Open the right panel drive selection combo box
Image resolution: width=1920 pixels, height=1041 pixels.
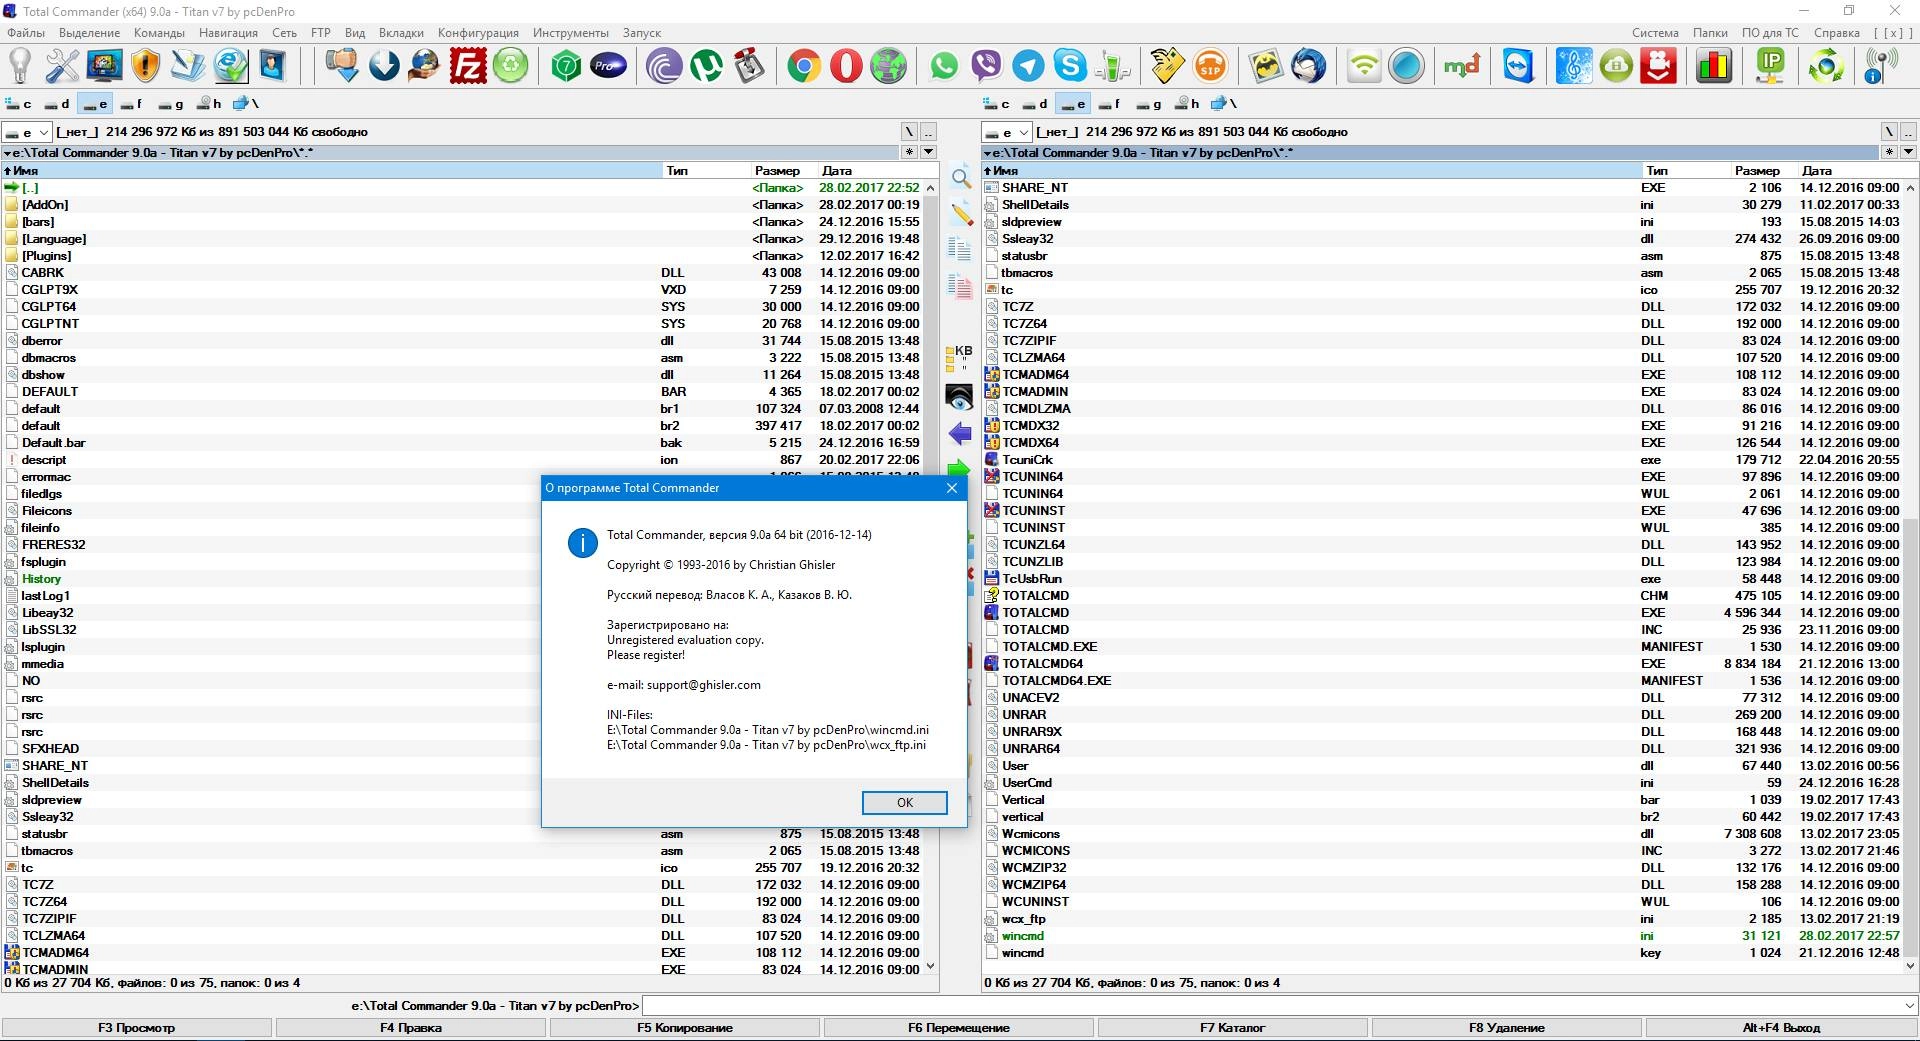tap(1007, 132)
